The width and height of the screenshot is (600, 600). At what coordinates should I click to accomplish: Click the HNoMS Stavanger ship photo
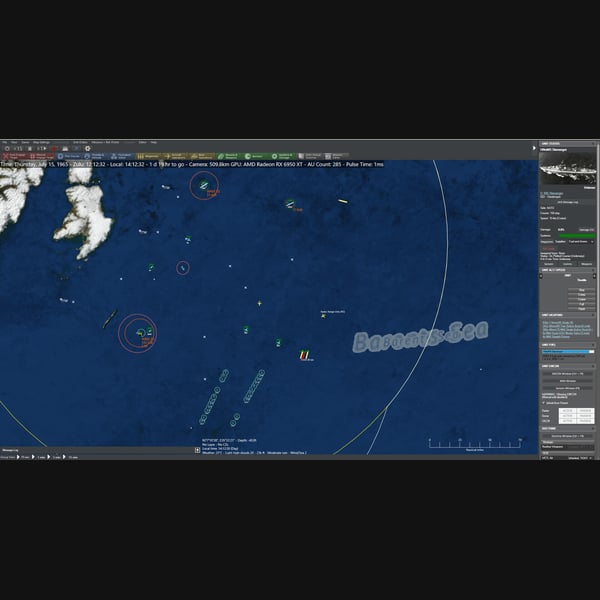568,168
